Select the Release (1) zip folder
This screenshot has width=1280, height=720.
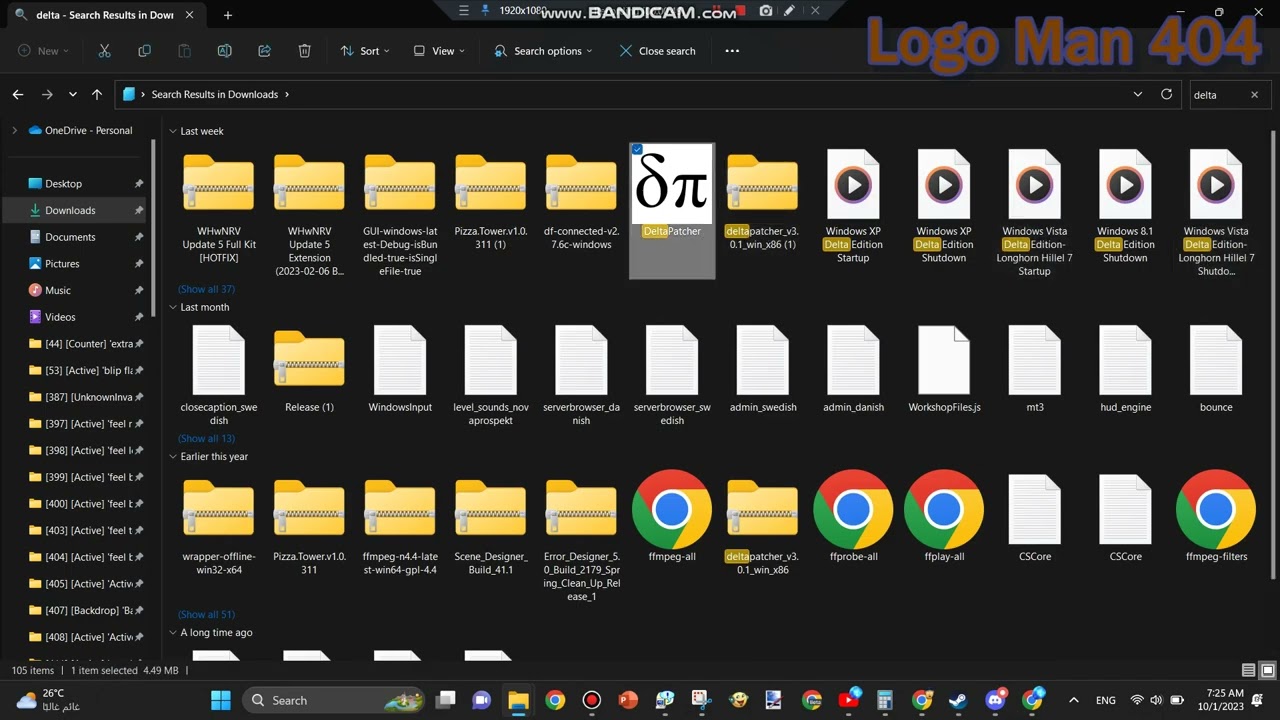tap(309, 370)
